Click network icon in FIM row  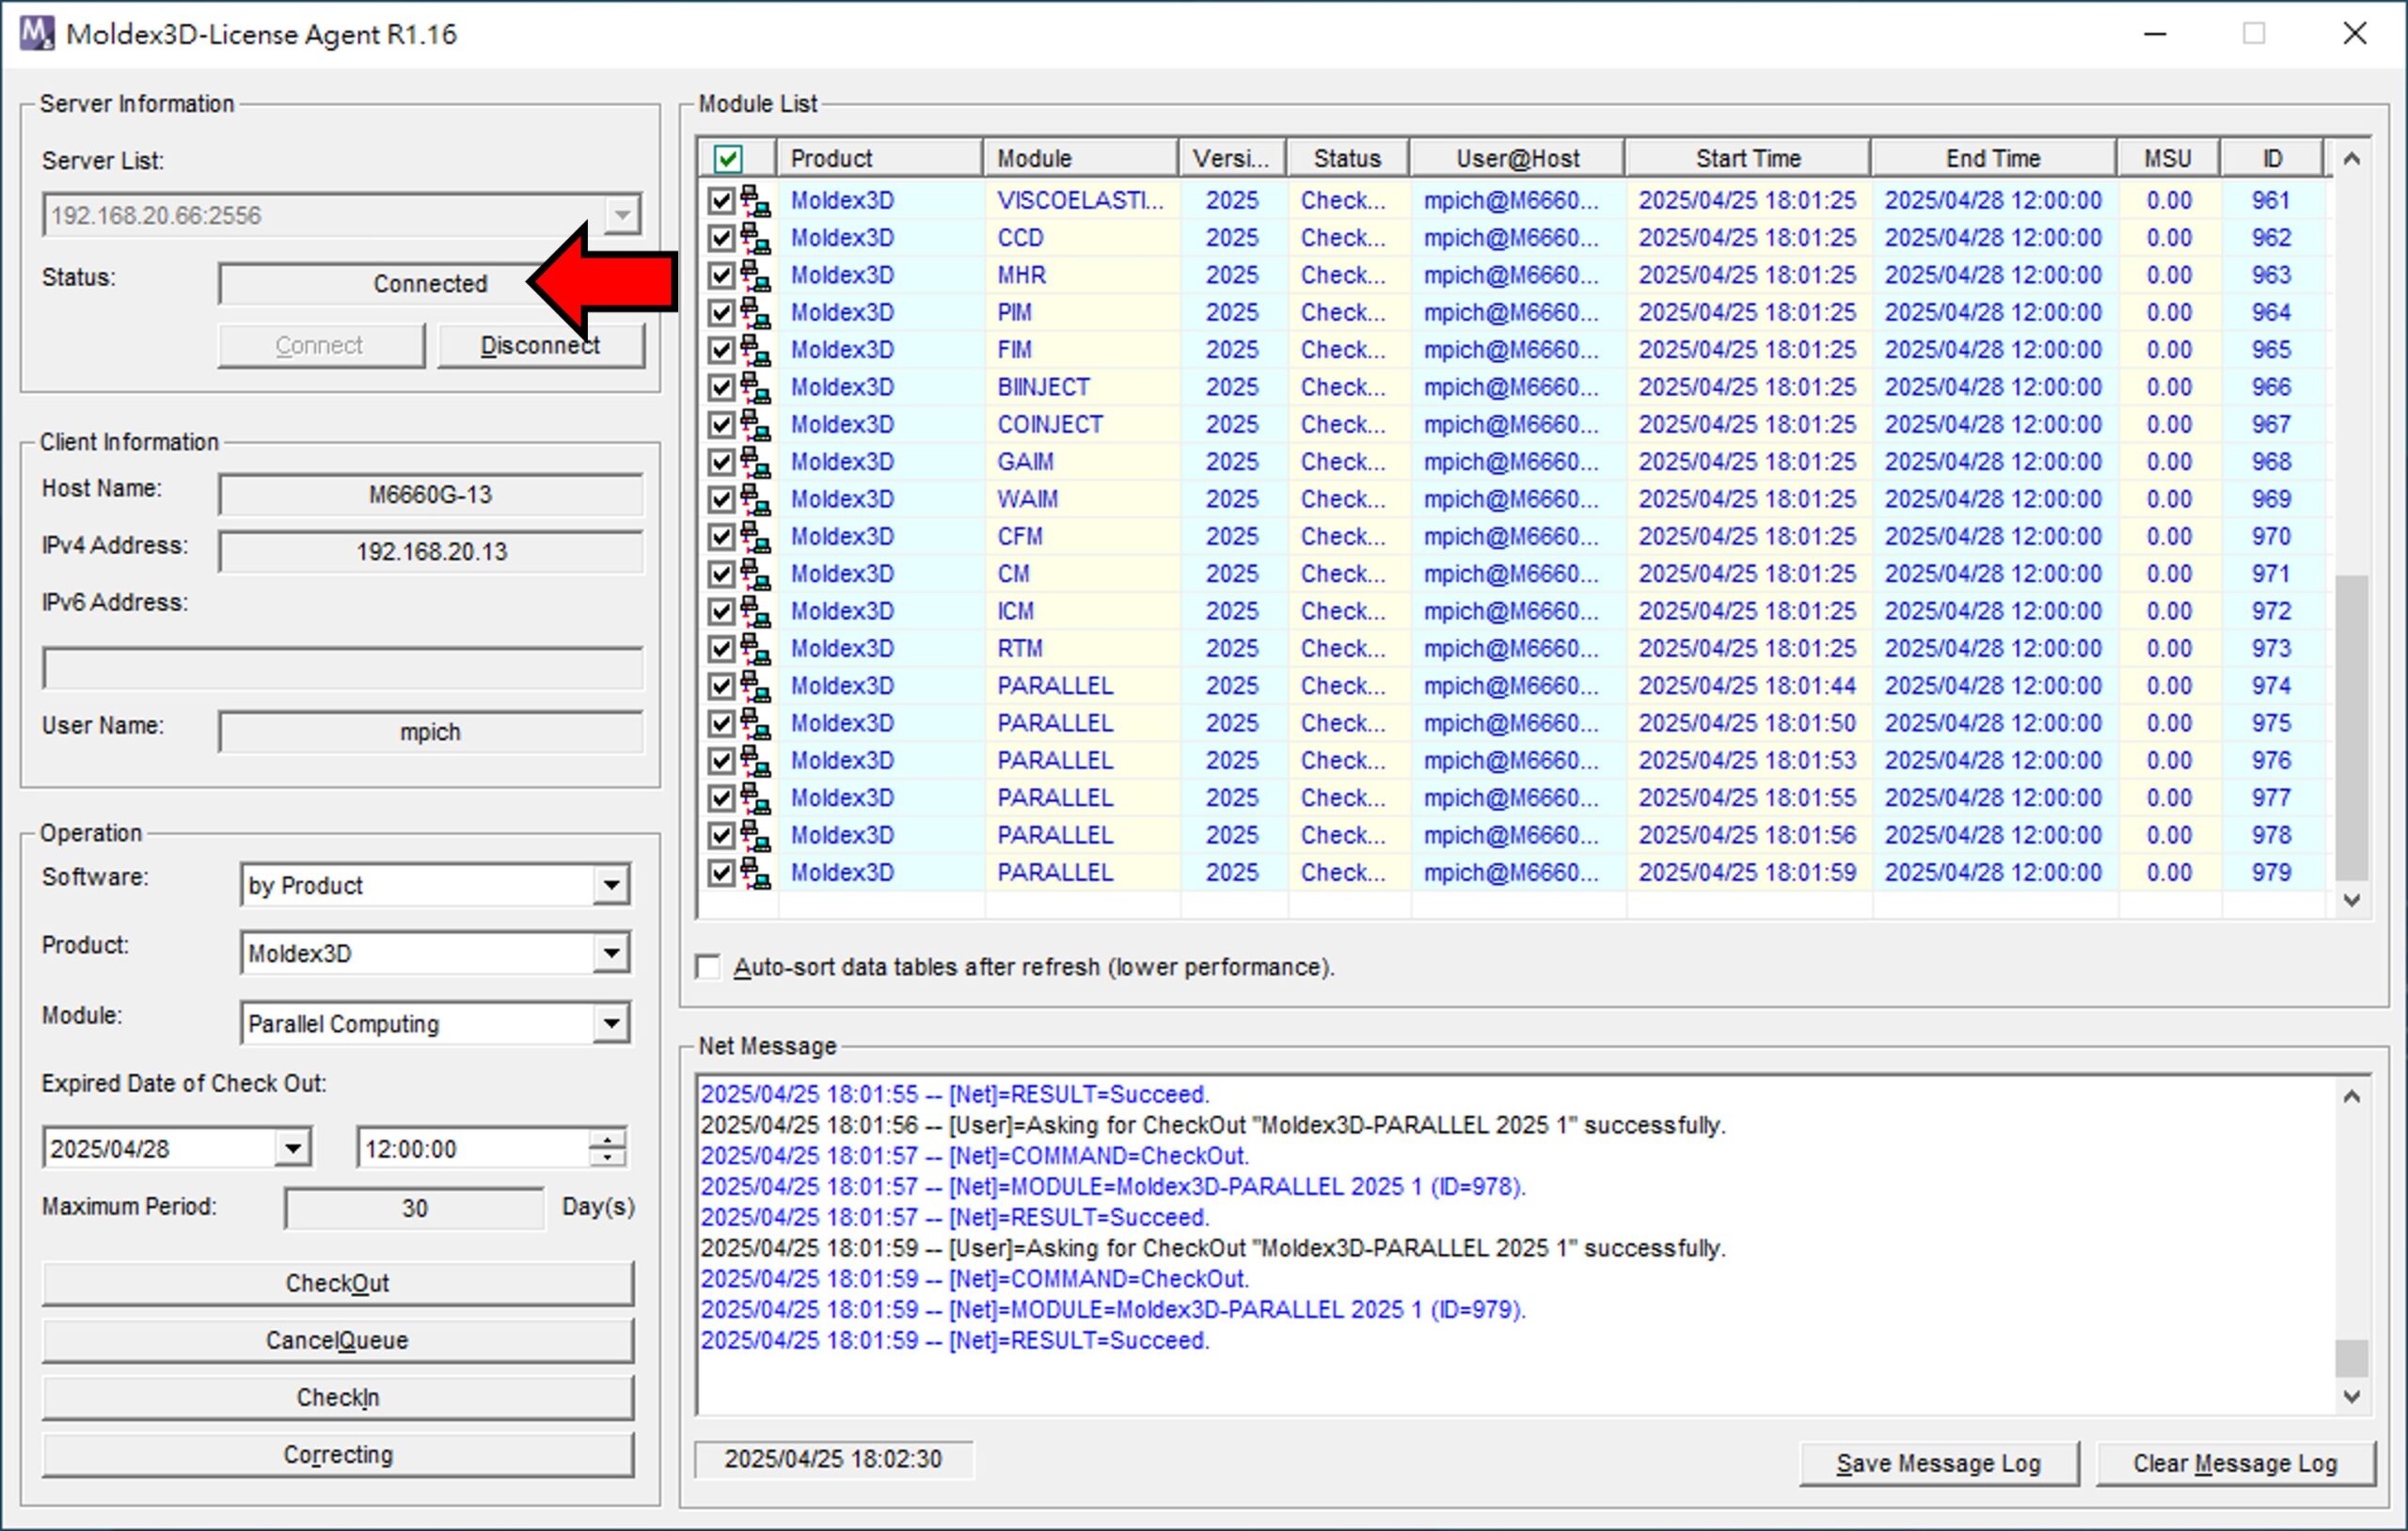click(756, 350)
